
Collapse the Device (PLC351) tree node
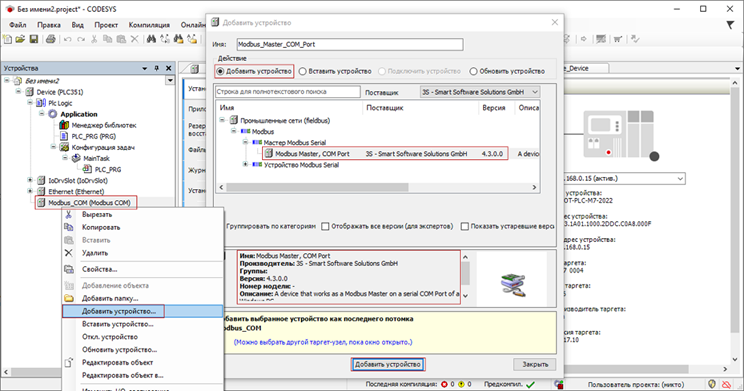pos(19,92)
